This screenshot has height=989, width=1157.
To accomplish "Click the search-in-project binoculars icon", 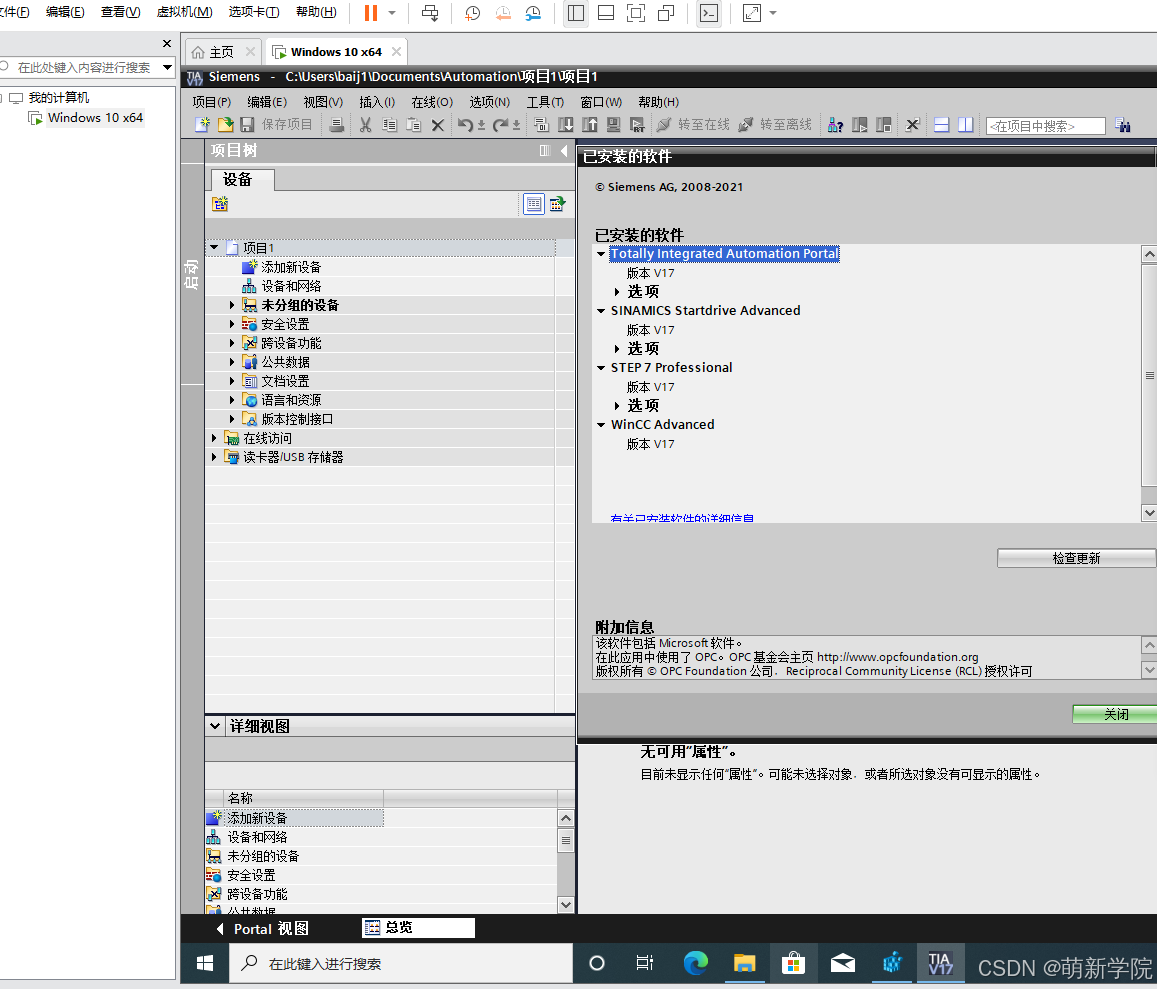I will coord(1123,125).
